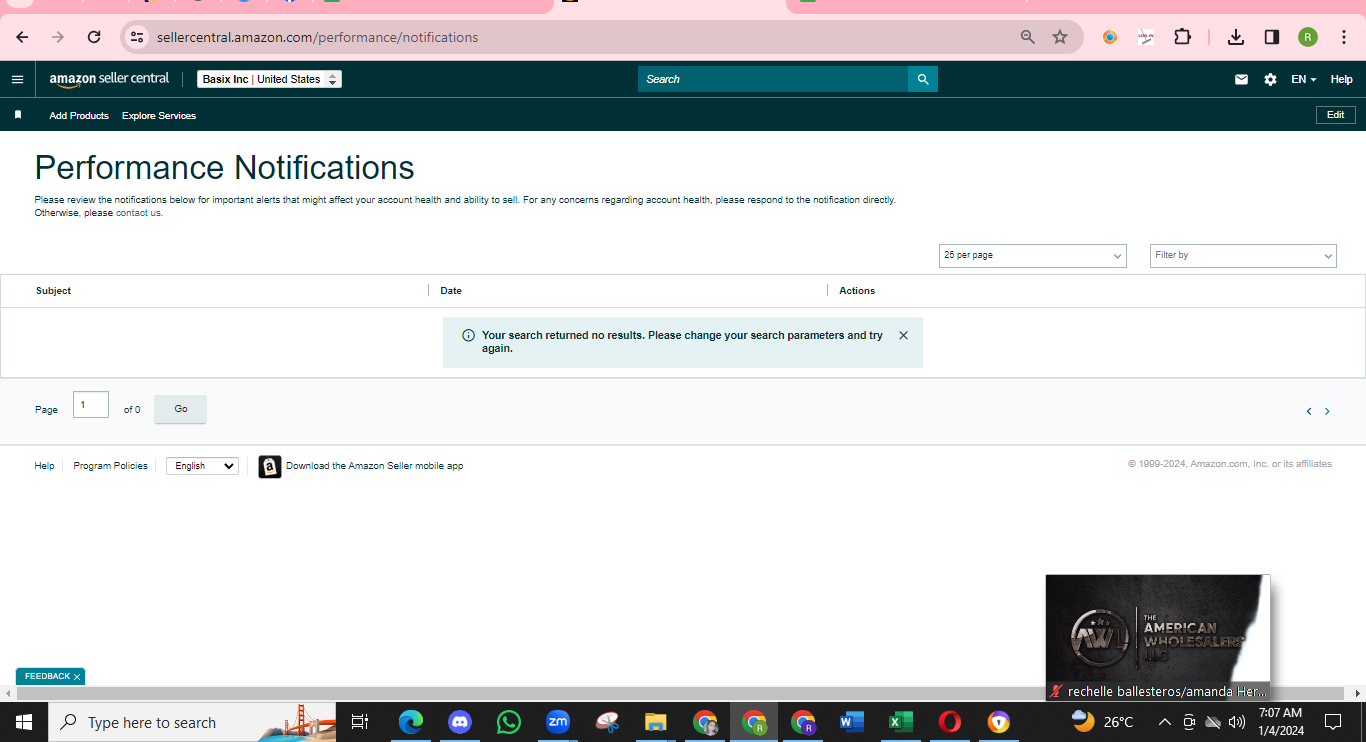Click the Go button for page navigation
Image resolution: width=1366 pixels, height=742 pixels.
[x=180, y=409]
